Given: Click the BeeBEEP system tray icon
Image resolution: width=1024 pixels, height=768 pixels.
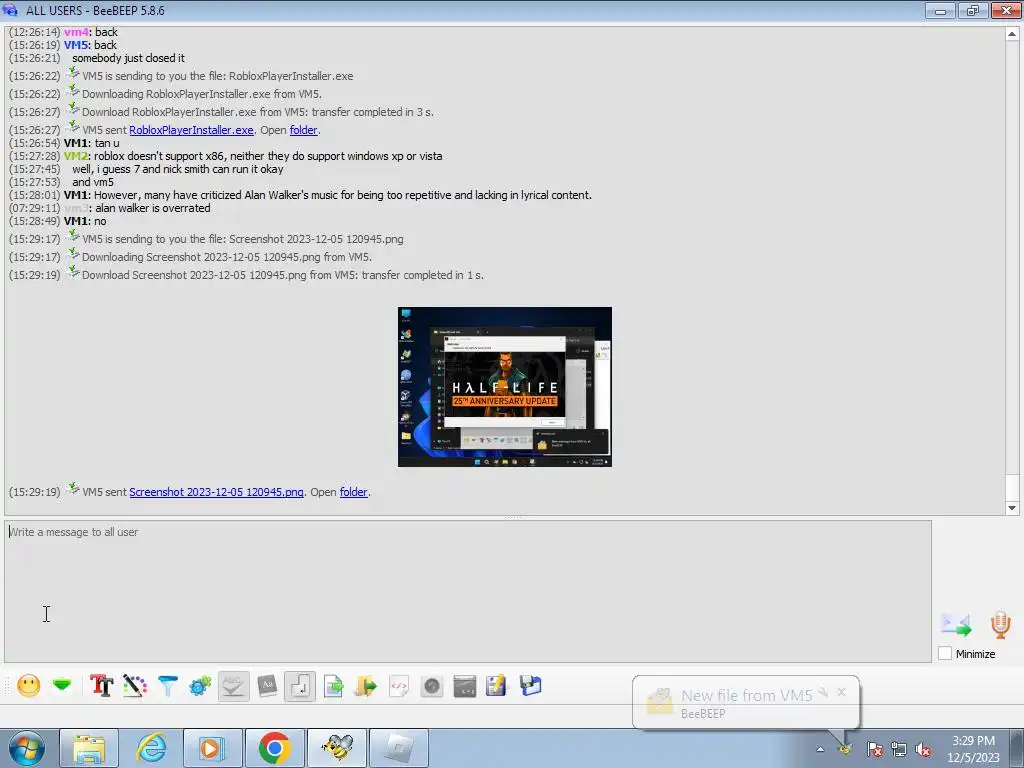Looking at the screenshot, I should (x=845, y=748).
